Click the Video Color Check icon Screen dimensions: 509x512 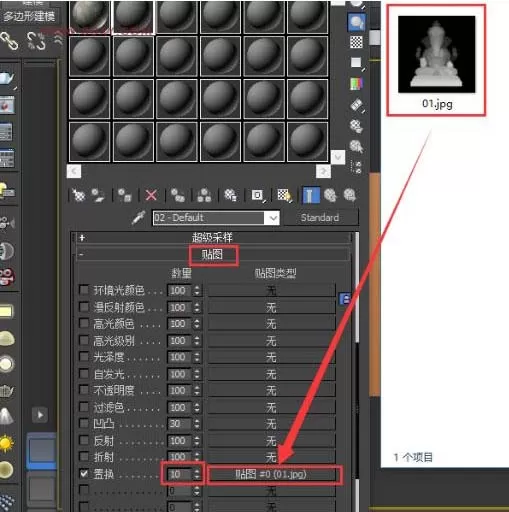coord(356,84)
